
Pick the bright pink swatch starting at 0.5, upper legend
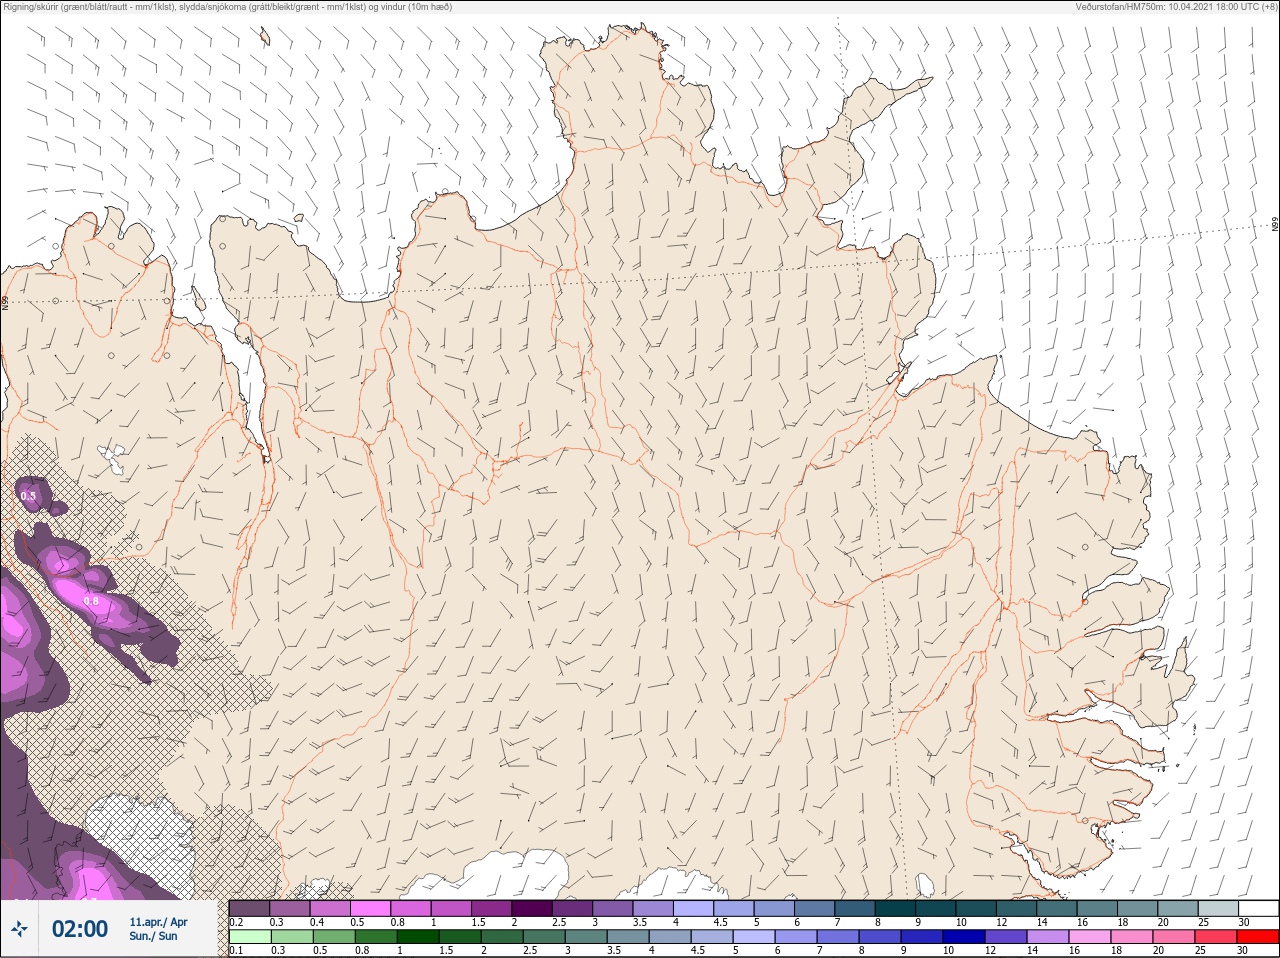pos(370,908)
